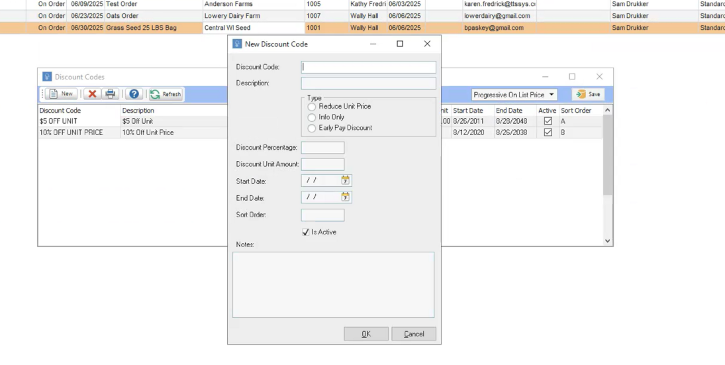
Task: Toggle Active checkbox for $5 OFF UNIT
Action: (x=548, y=121)
